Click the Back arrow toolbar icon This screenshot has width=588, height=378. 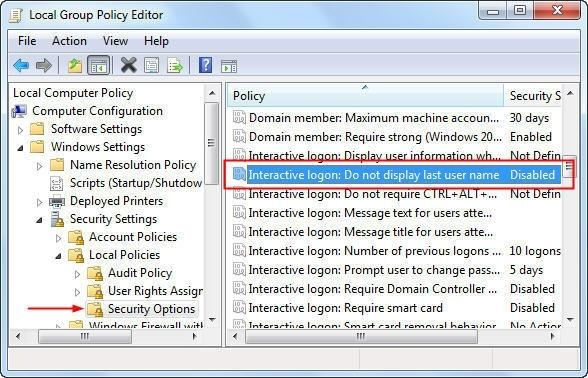(x=21, y=66)
